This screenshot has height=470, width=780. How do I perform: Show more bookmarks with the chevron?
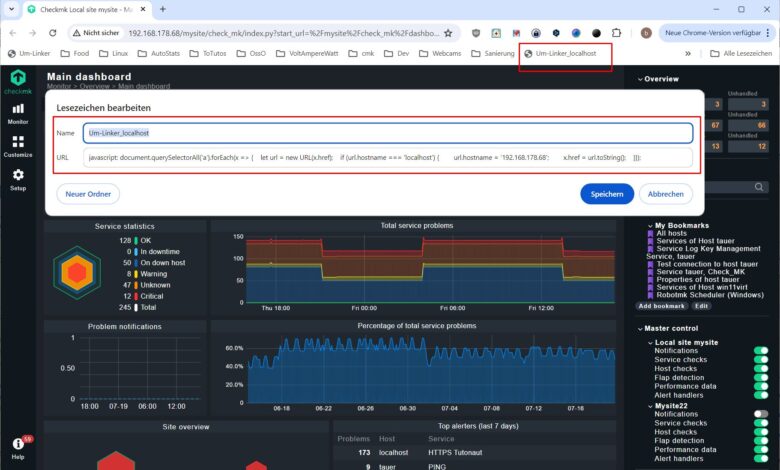coord(688,53)
